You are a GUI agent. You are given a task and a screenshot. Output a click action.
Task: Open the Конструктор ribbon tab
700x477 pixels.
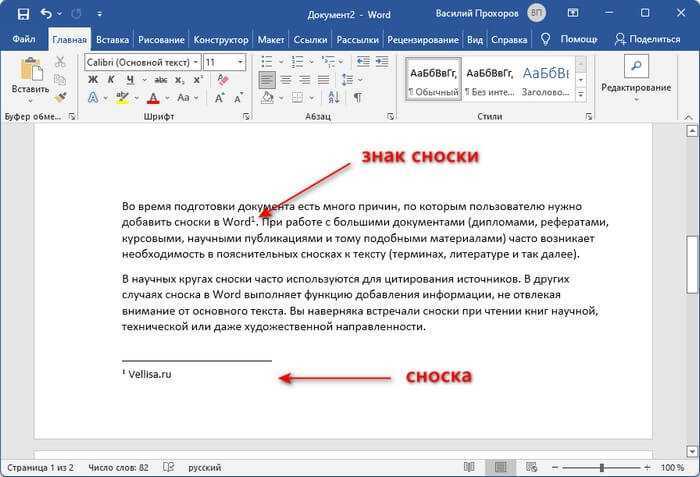(x=221, y=40)
